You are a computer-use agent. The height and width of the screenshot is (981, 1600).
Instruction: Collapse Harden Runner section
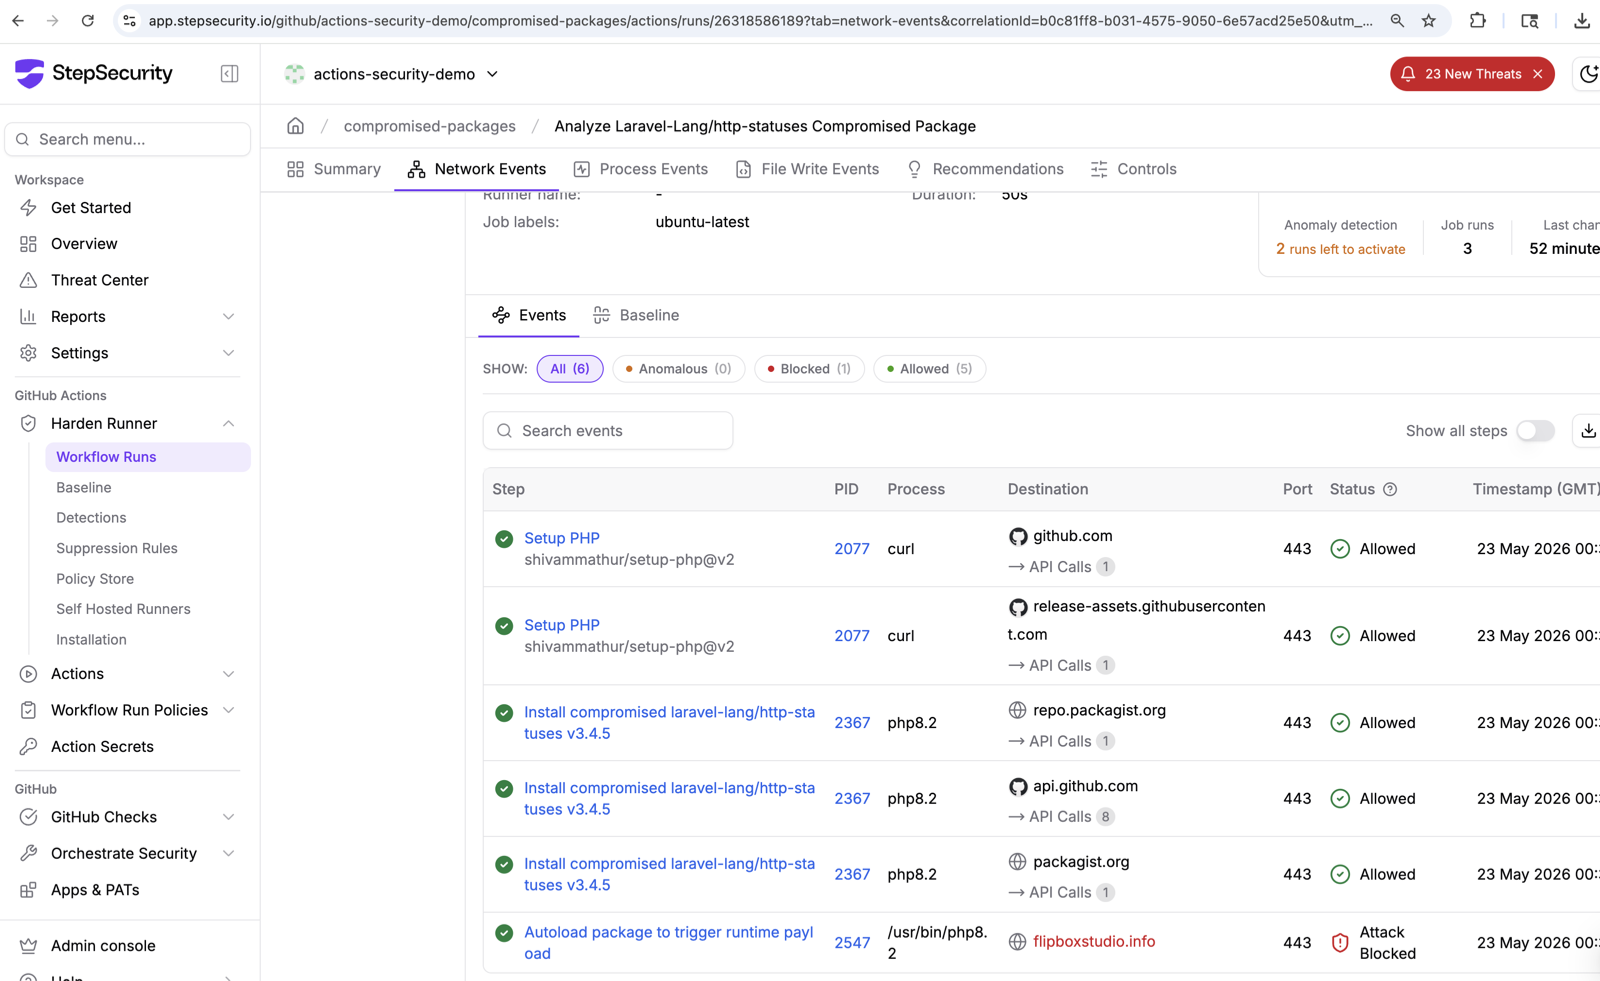[228, 424]
